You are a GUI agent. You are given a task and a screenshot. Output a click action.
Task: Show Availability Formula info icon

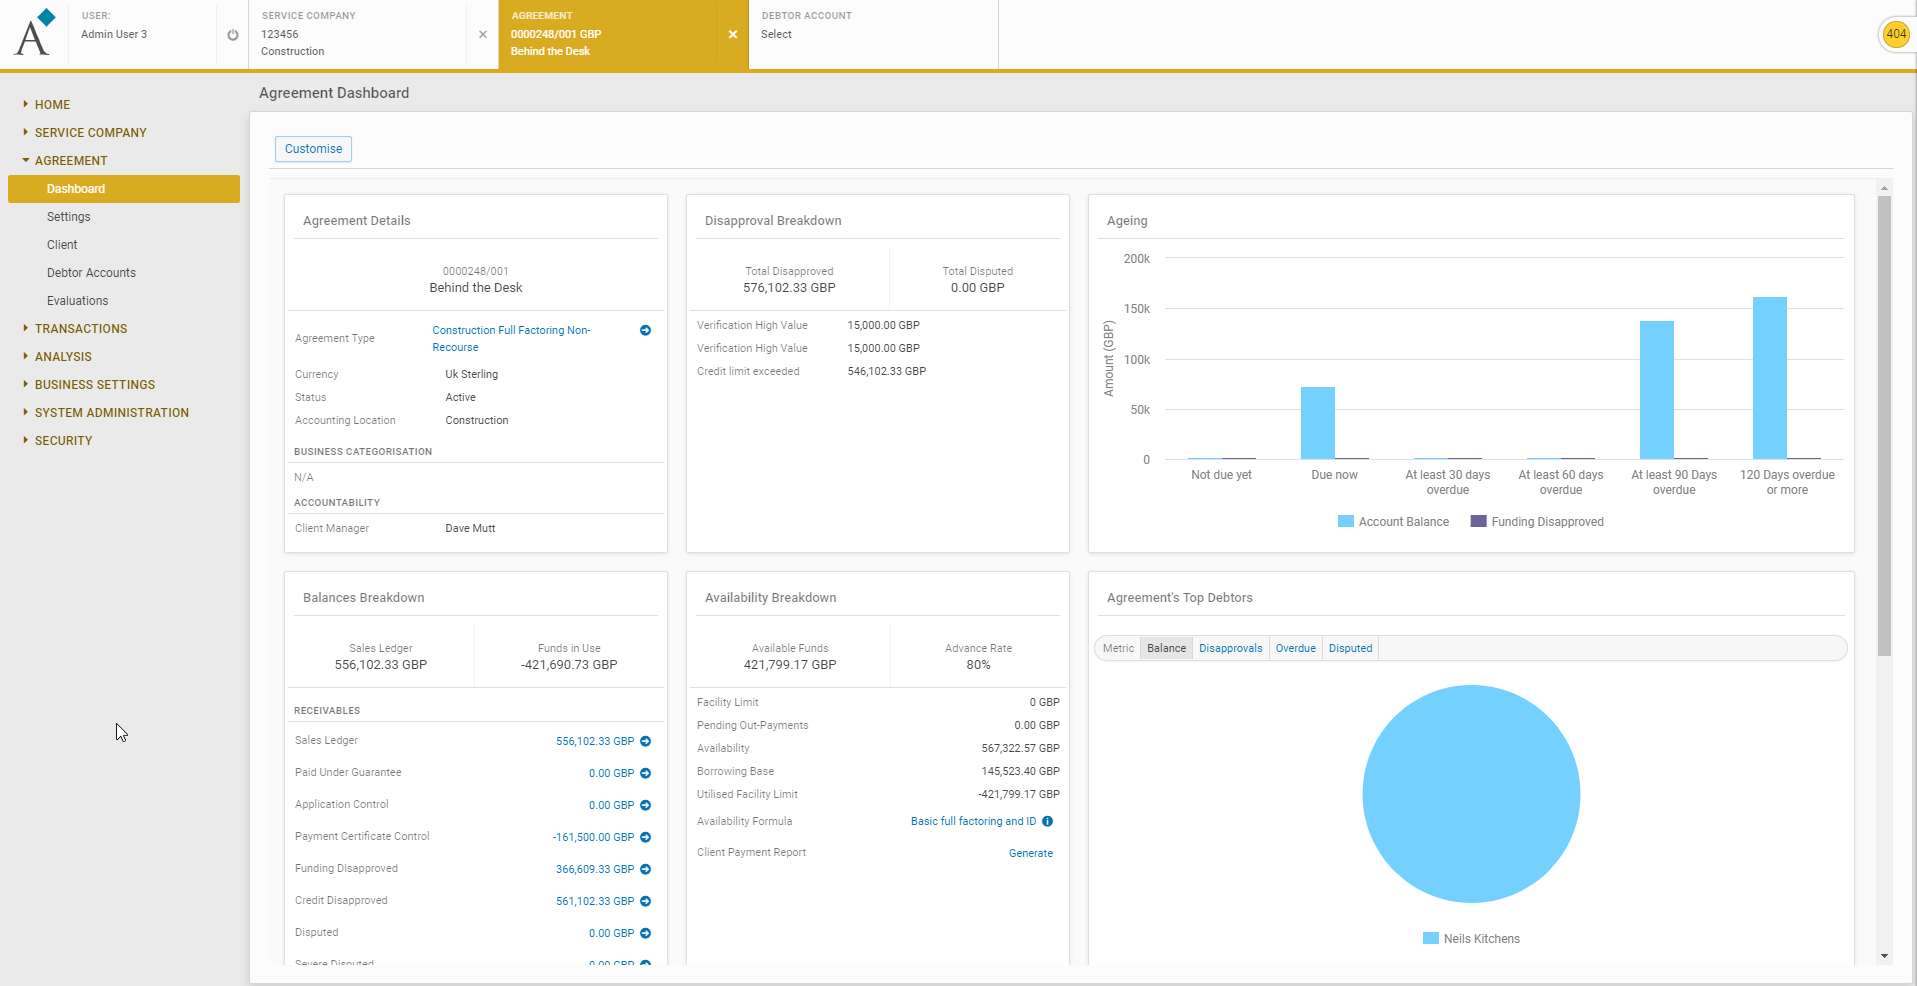[1048, 821]
